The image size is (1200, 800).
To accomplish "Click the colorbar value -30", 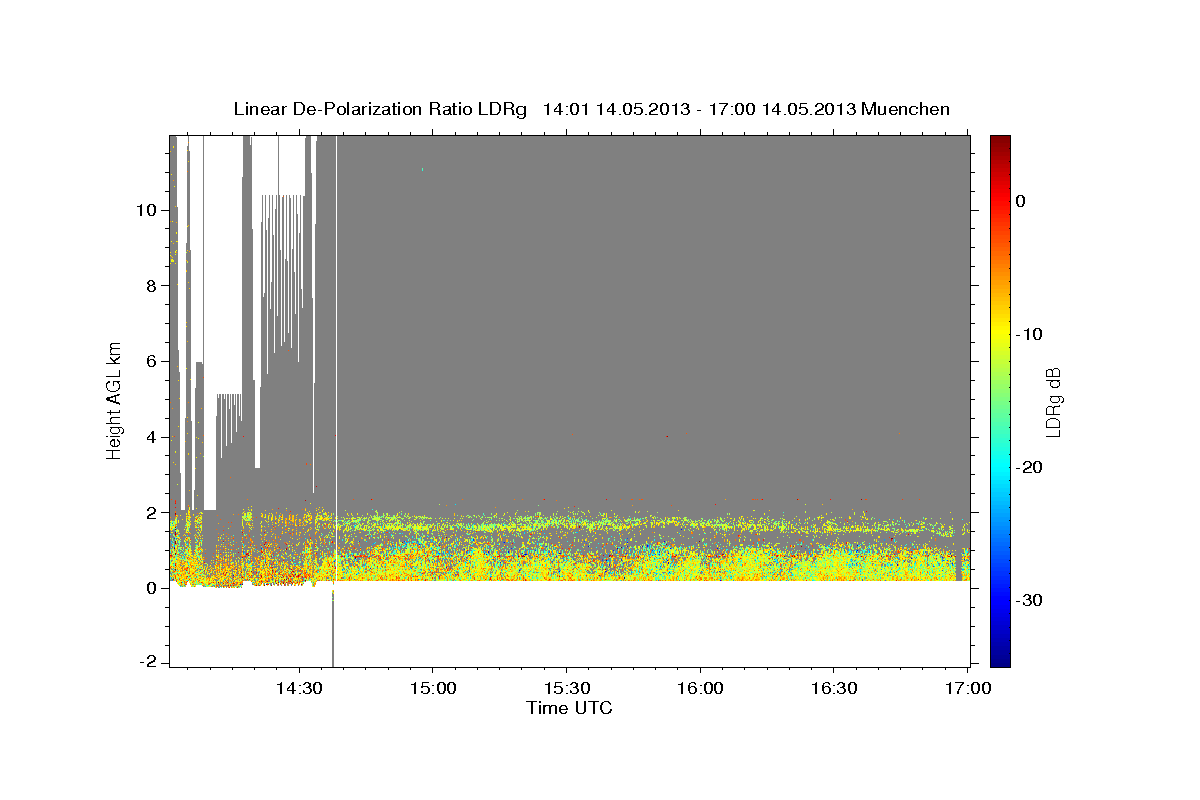I will click(x=1029, y=600).
